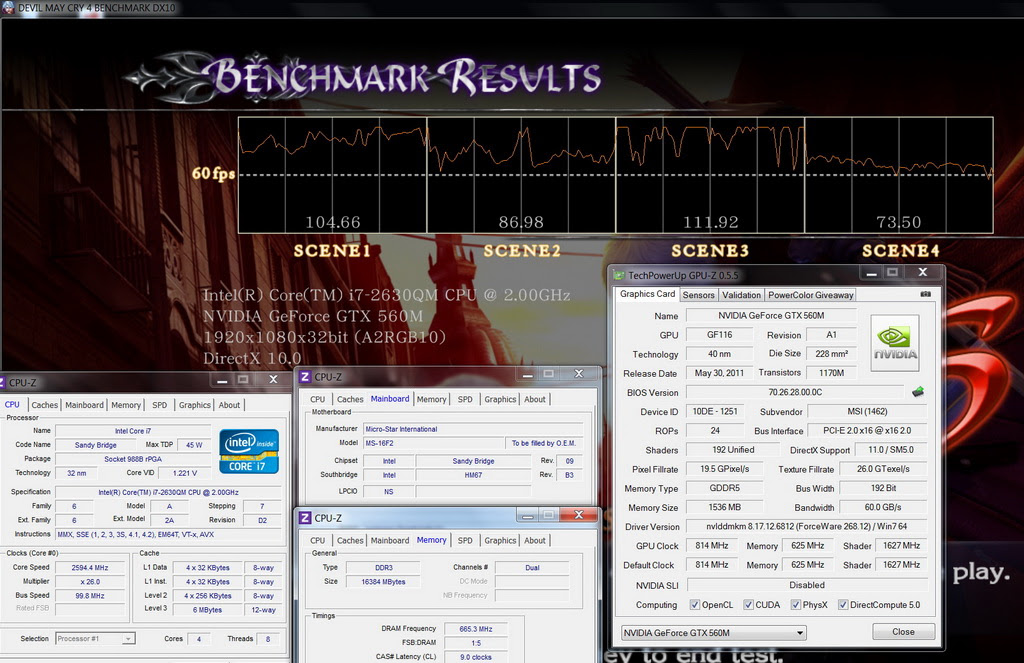This screenshot has width=1024, height=663.
Task: Click the Memory Size value 1536 MB
Action: pos(724,507)
